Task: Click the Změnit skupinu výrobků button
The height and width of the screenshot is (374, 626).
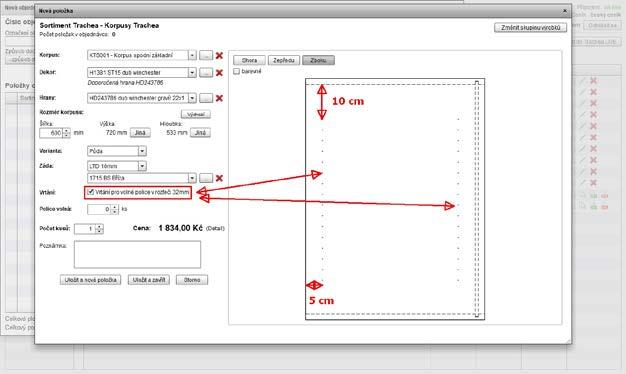Action: point(531,28)
